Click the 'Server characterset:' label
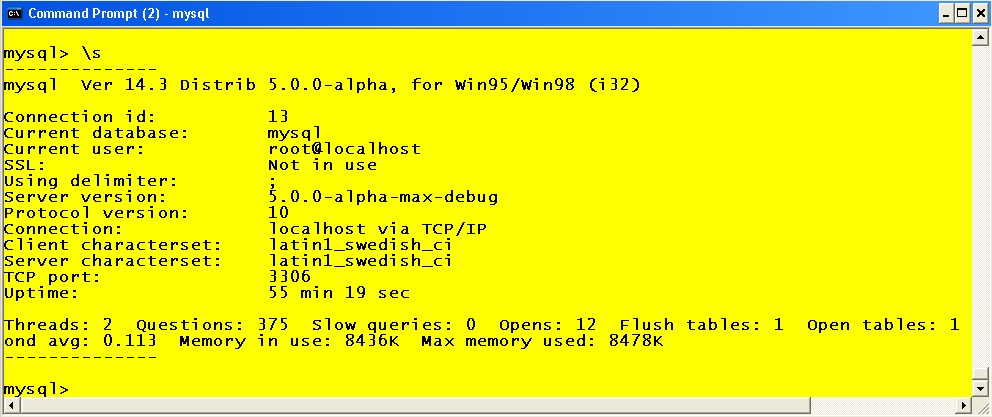 point(113,261)
